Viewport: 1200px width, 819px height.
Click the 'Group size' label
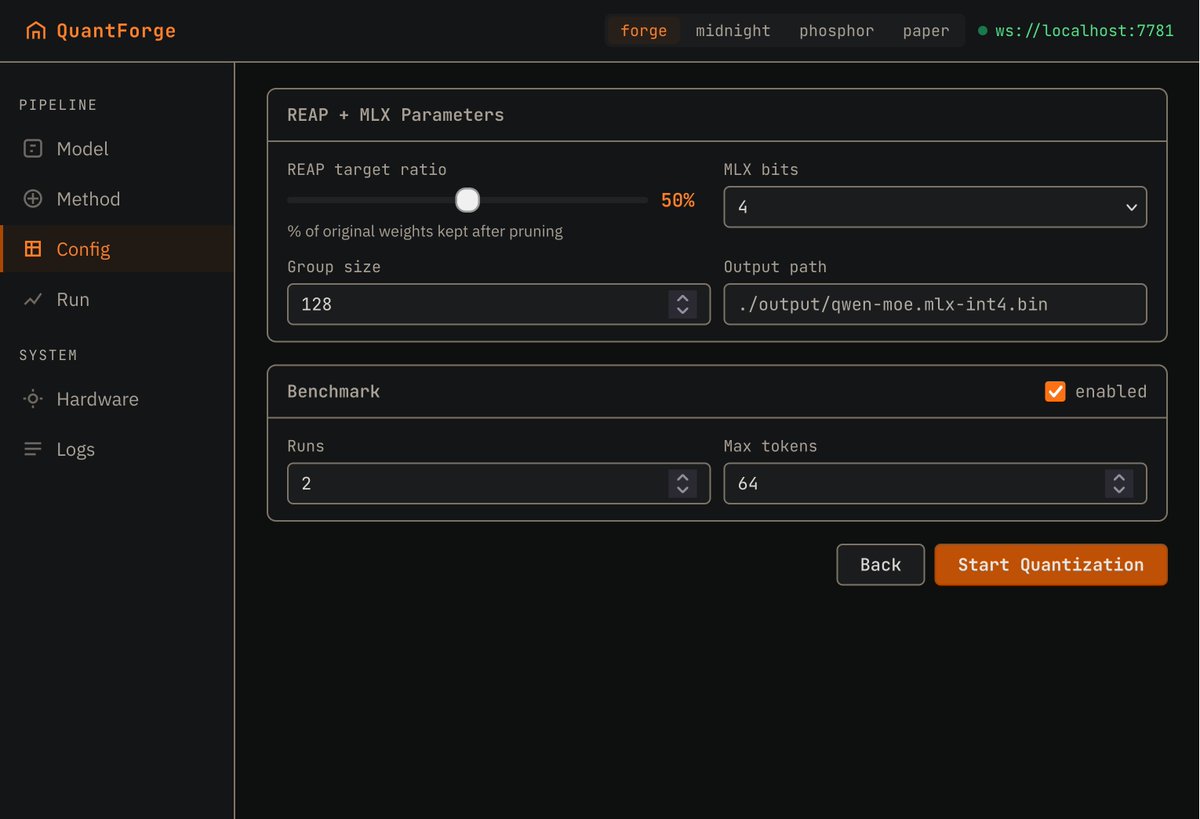[334, 267]
